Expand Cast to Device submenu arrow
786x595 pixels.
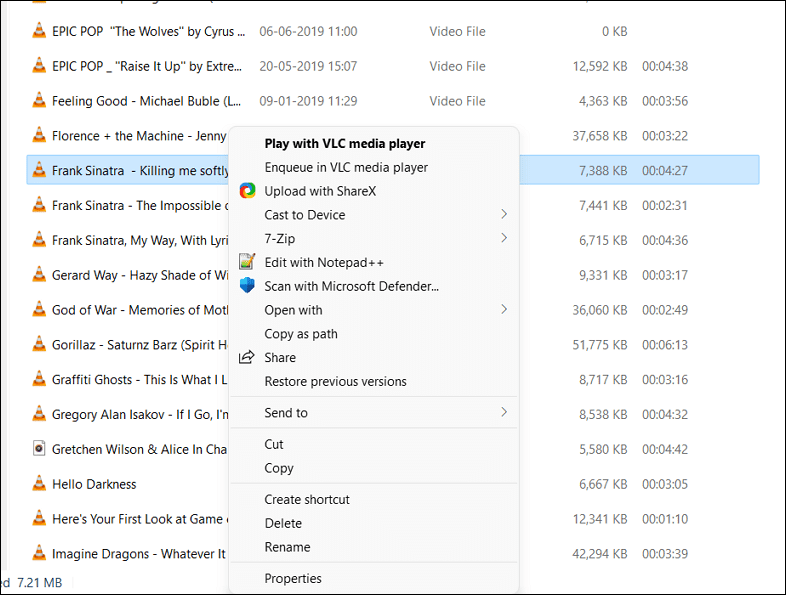tap(504, 214)
